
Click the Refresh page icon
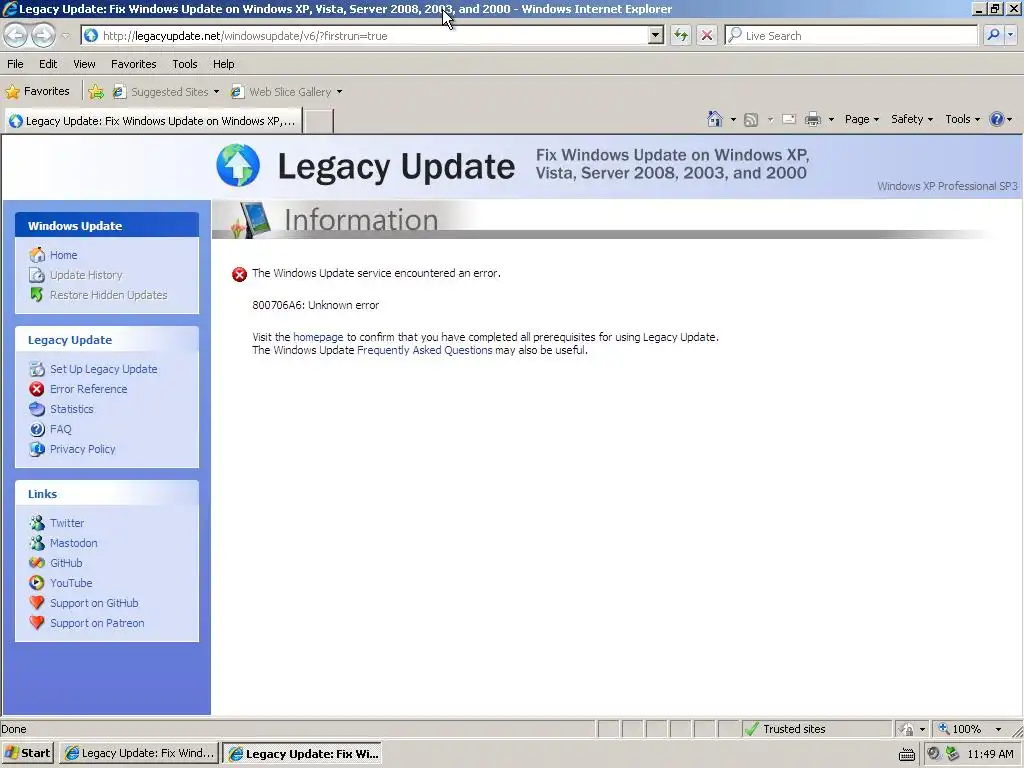[680, 35]
